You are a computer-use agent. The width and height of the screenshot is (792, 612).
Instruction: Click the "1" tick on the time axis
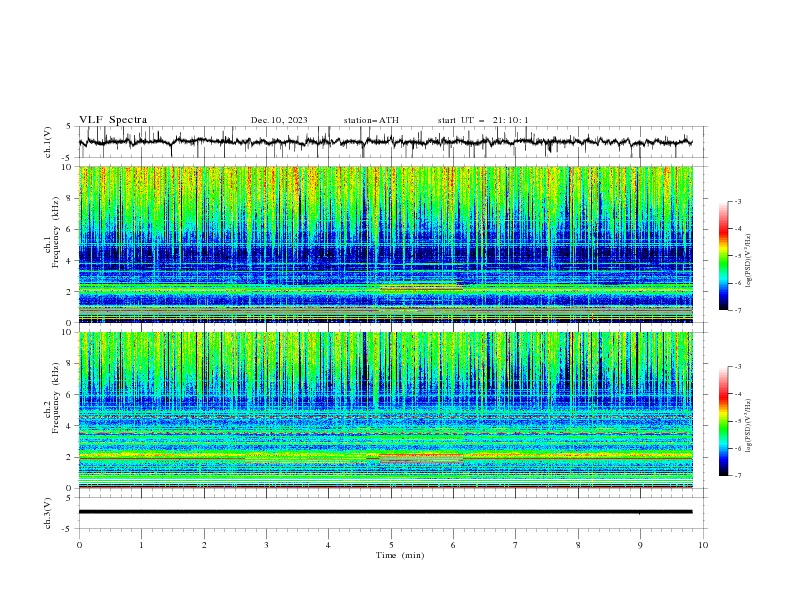click(x=141, y=545)
